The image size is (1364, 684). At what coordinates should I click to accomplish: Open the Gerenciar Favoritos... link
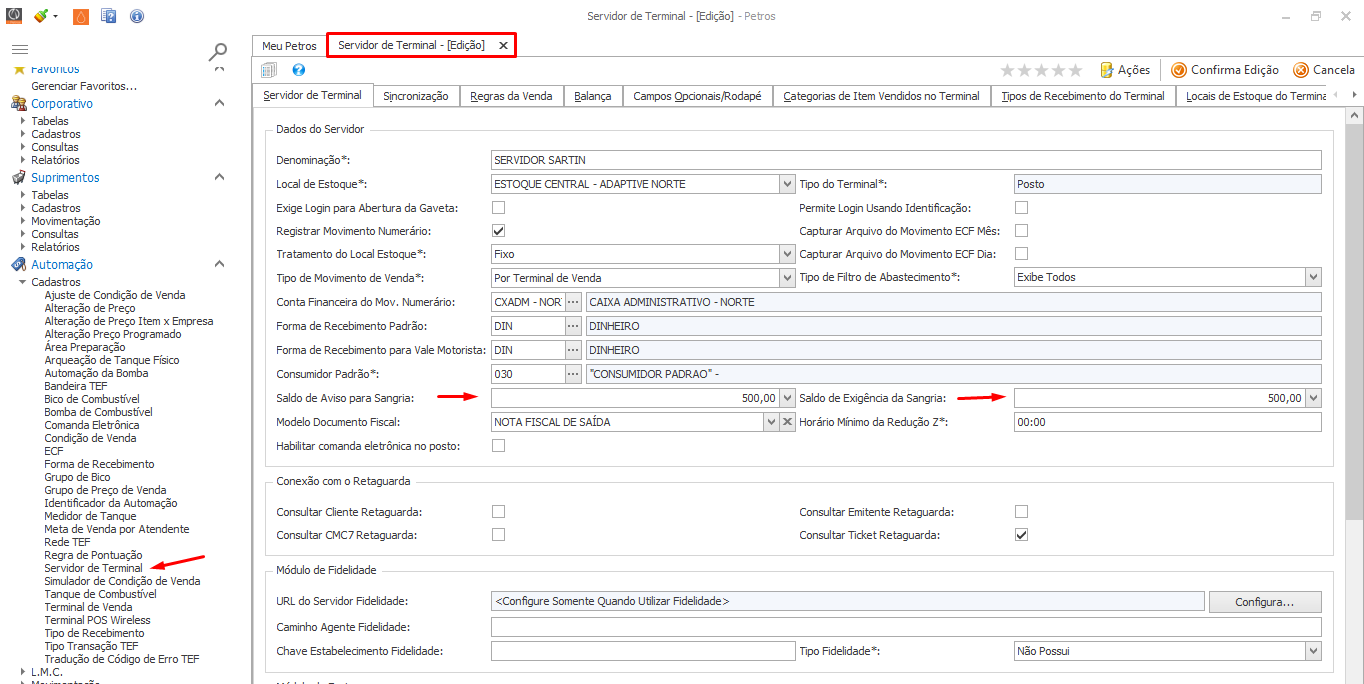coord(84,86)
